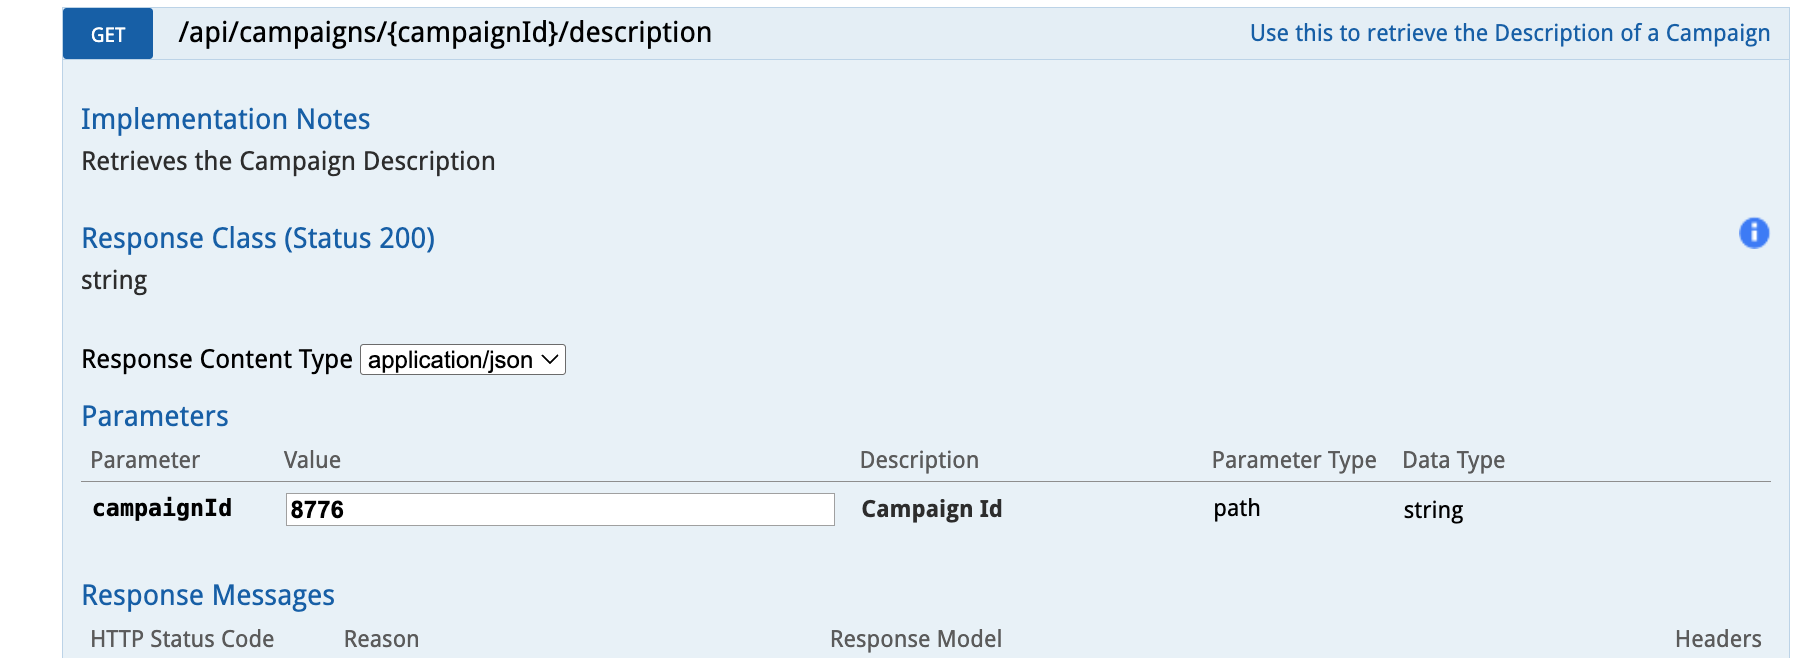
Task: Click the HTTP Status Code column header
Action: [x=182, y=639]
